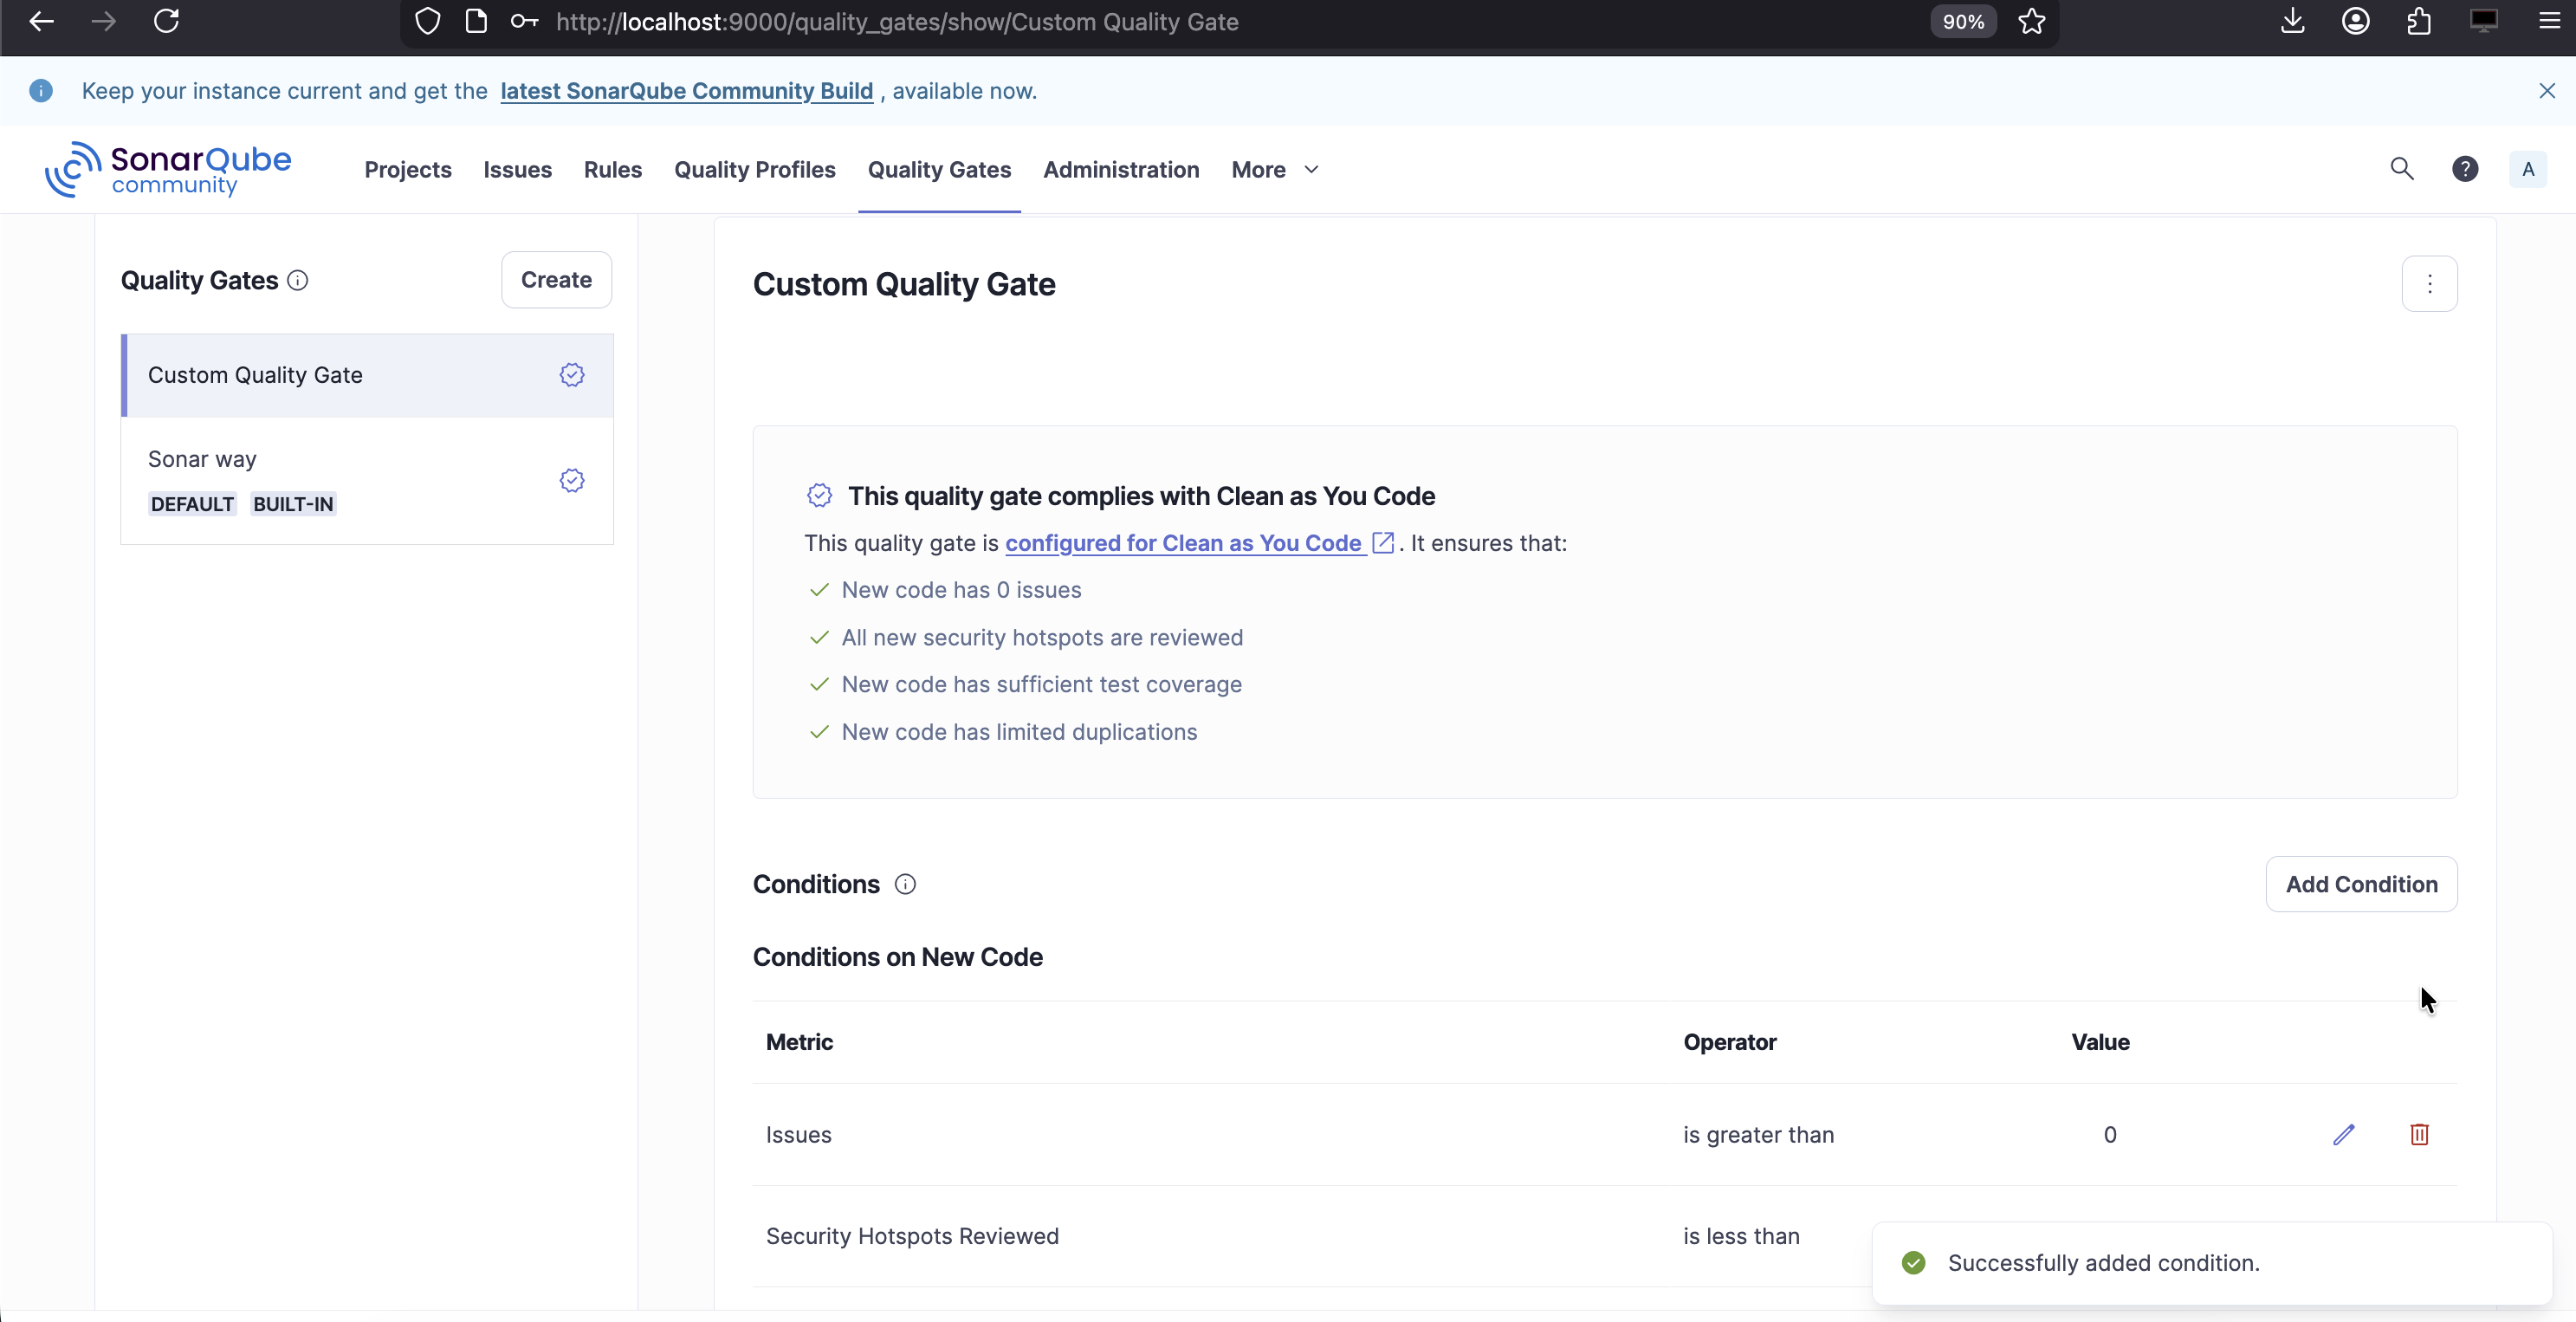Screen dimensions: 2576x1322
Task: Open the user account avatar menu
Action: tap(2527, 169)
